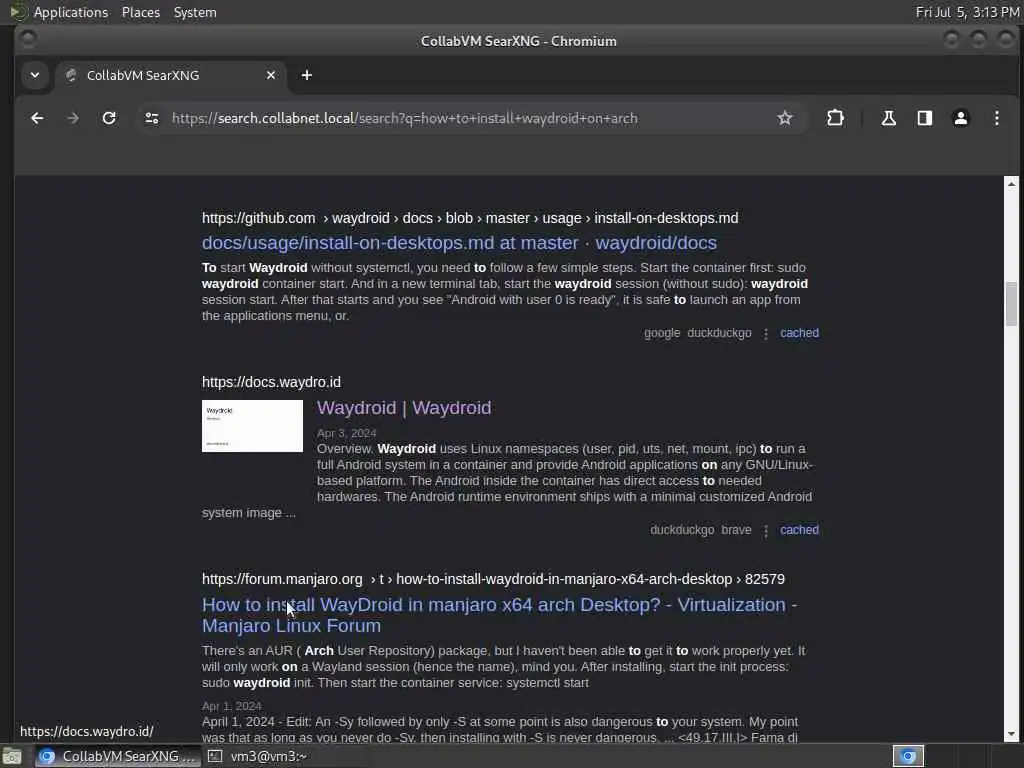The image size is (1024, 768).
Task: Open more options dots for GitHub result
Action: tap(766, 334)
